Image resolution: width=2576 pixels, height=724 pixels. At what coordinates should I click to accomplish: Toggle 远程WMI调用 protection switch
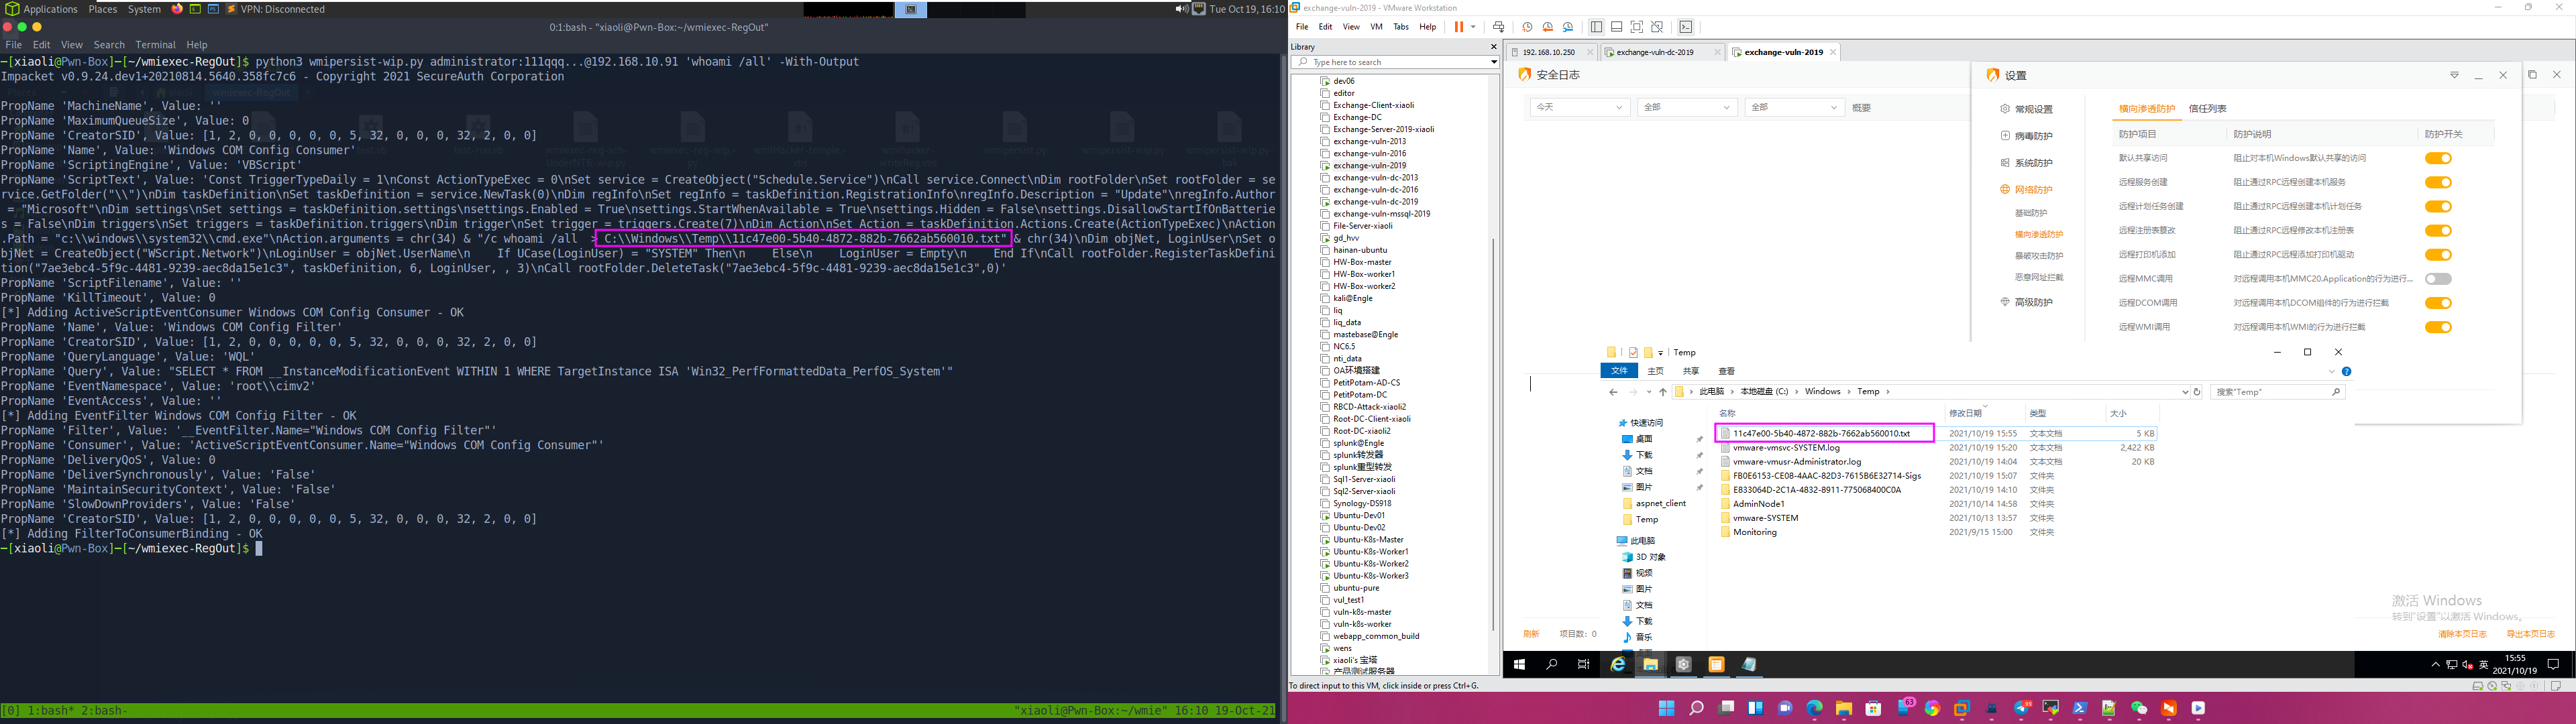pyautogui.click(x=2438, y=327)
